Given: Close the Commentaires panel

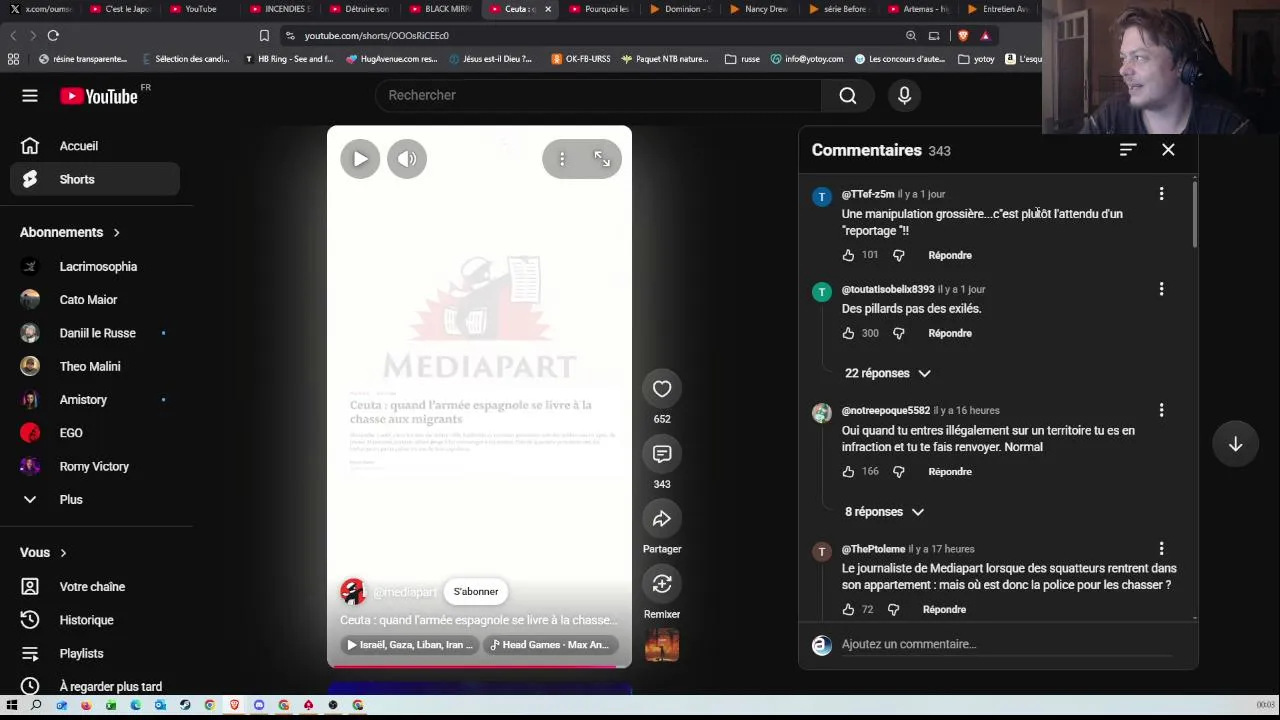Looking at the screenshot, I should tap(1168, 150).
